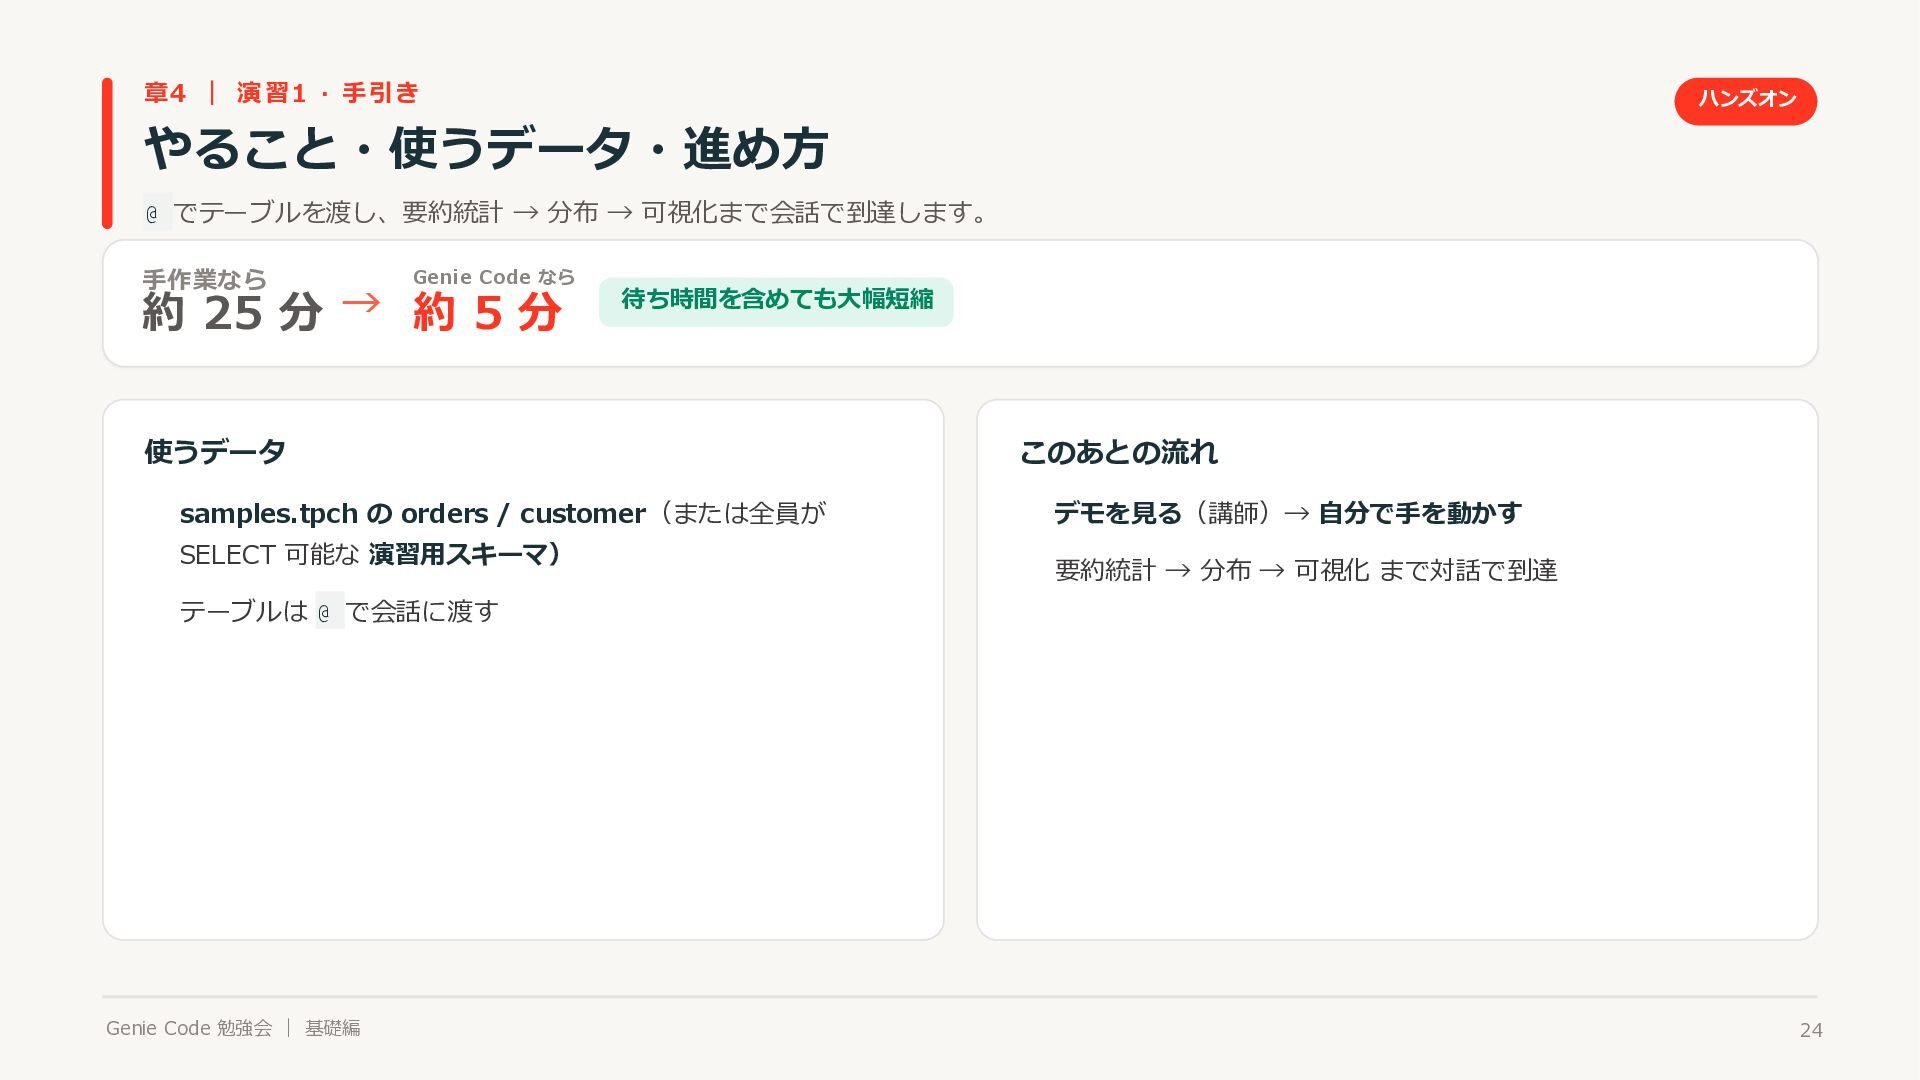This screenshot has width=1920, height=1080.
Task: Click the page number 24
Action: [x=1811, y=1030]
